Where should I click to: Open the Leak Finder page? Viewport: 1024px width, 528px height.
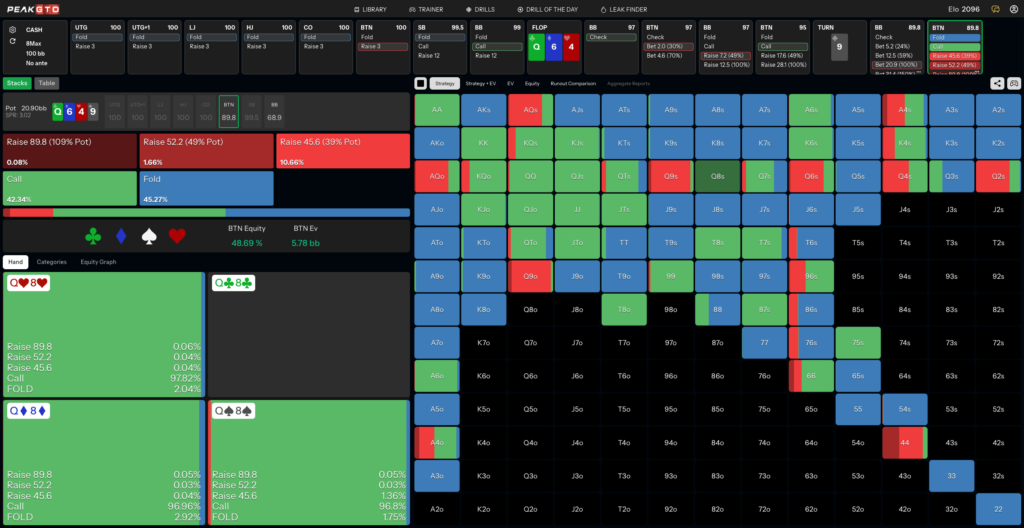pyautogui.click(x=623, y=10)
